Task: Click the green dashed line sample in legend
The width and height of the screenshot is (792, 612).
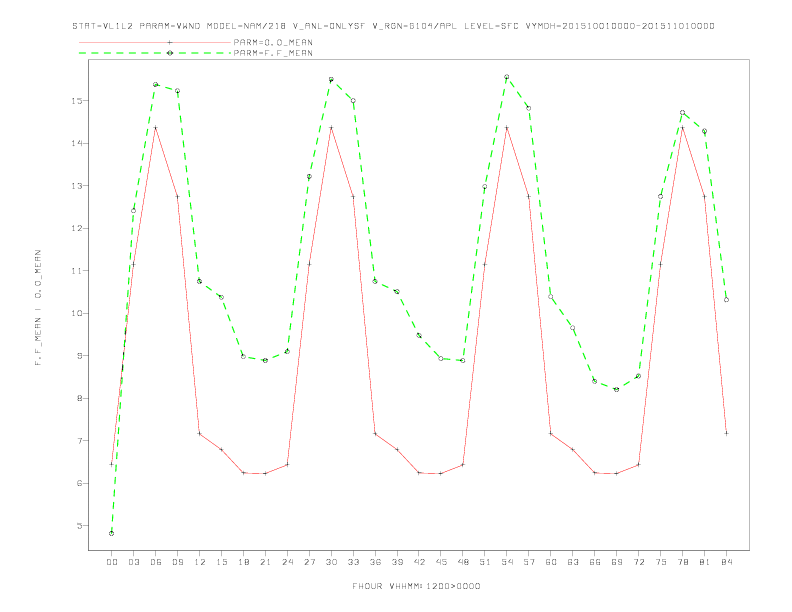Action: pyautogui.click(x=155, y=53)
